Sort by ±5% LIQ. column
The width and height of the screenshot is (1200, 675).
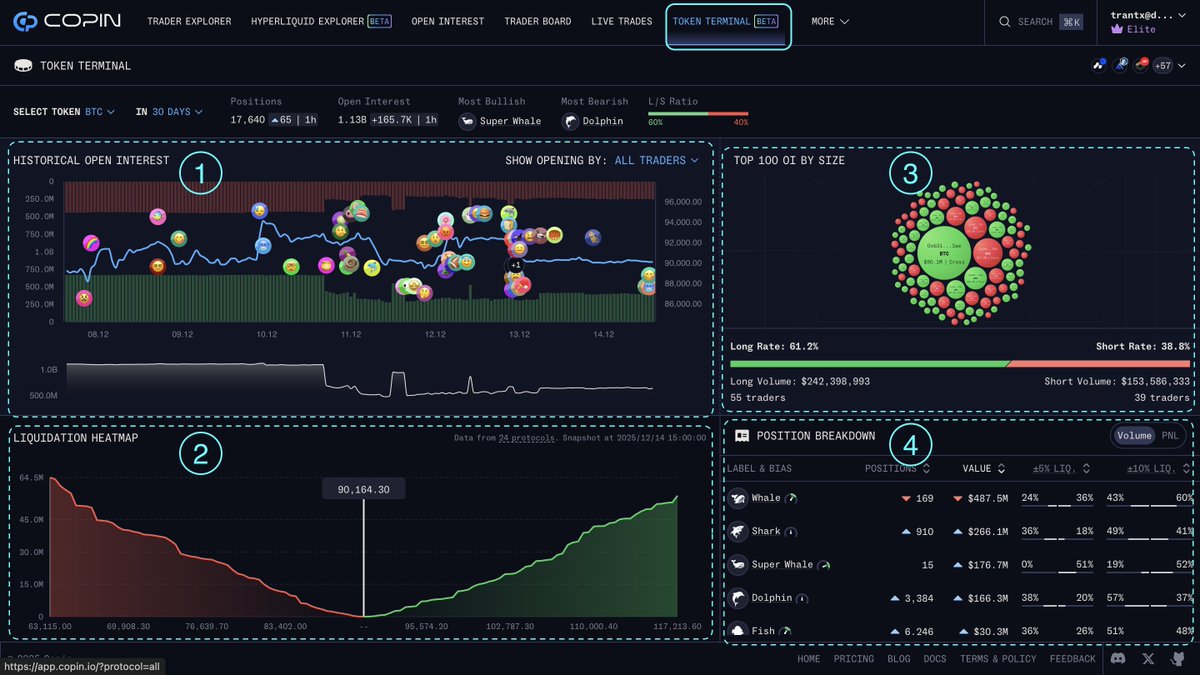point(1062,468)
